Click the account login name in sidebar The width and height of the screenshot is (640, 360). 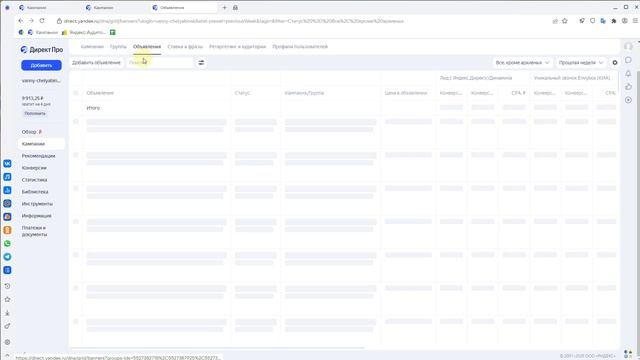tap(41, 81)
